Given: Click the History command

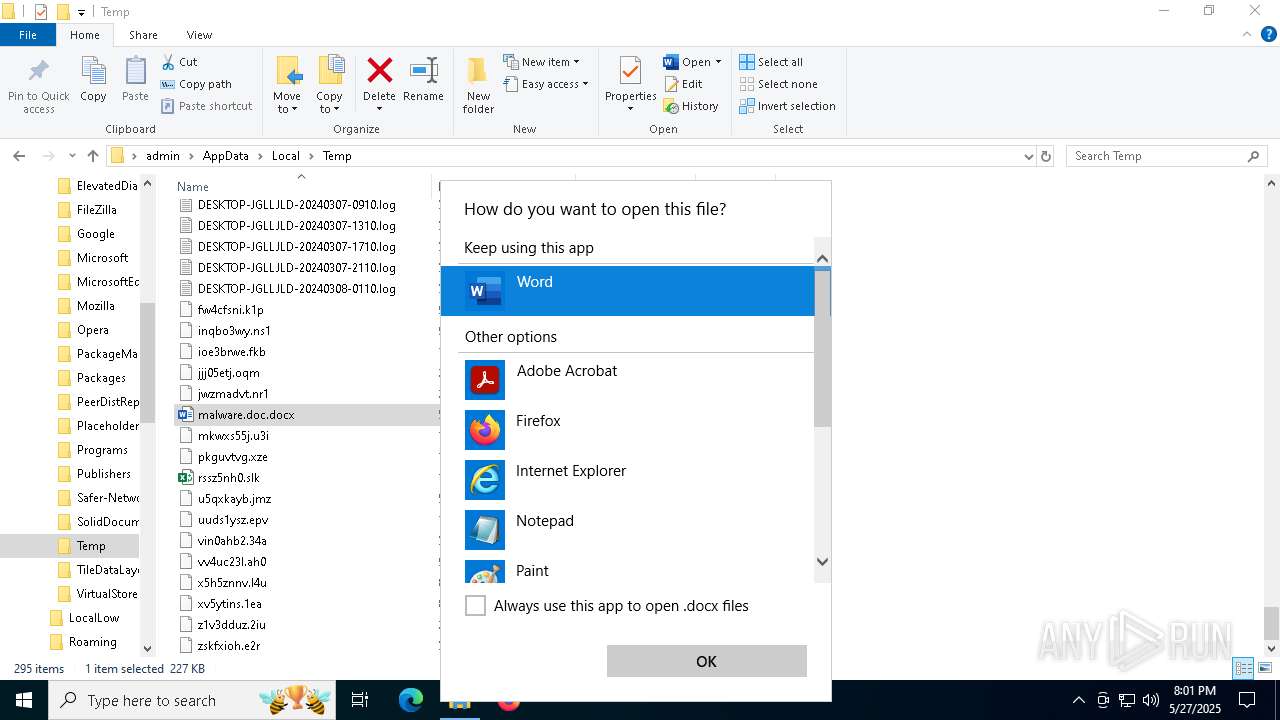Looking at the screenshot, I should 690,106.
